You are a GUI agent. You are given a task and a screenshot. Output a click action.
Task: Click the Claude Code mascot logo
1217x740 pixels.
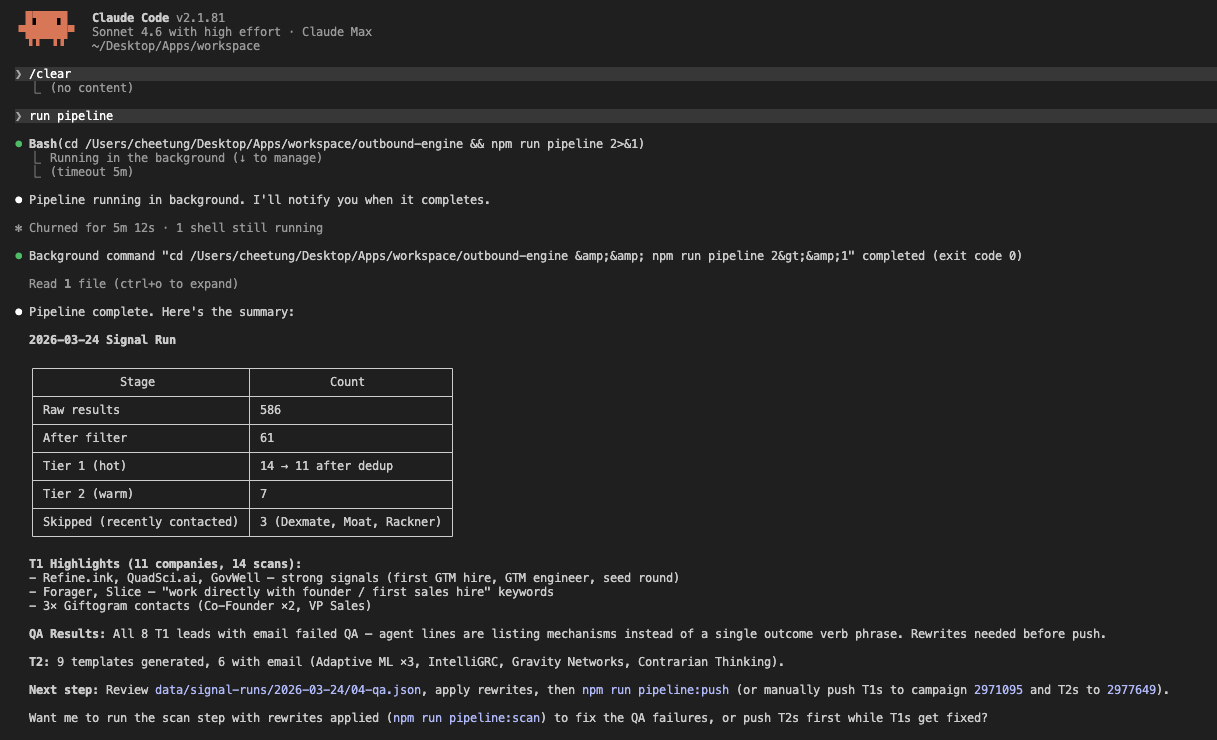click(x=46, y=29)
